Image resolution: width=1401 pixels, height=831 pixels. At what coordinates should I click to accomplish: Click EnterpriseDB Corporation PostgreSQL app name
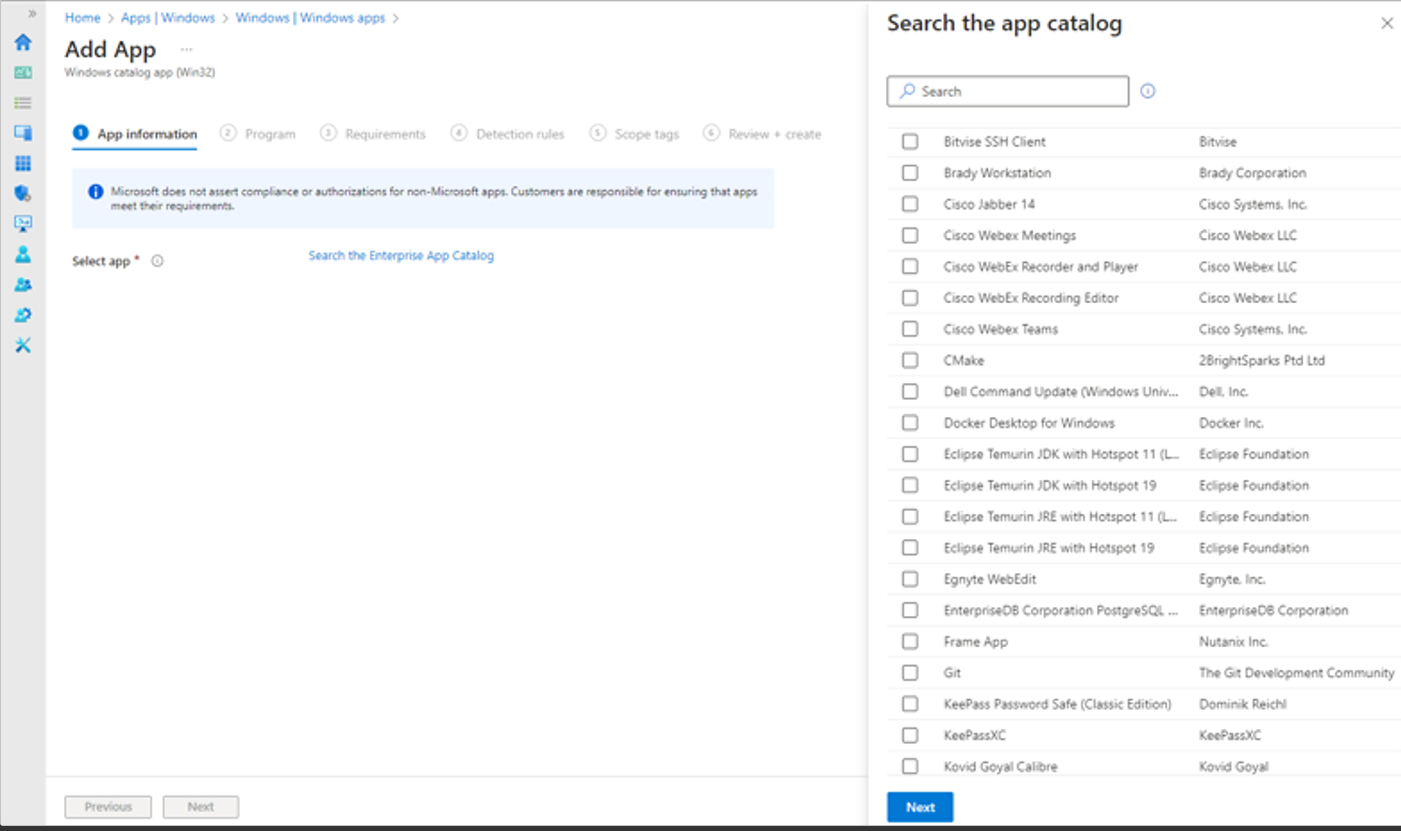coord(1061,610)
